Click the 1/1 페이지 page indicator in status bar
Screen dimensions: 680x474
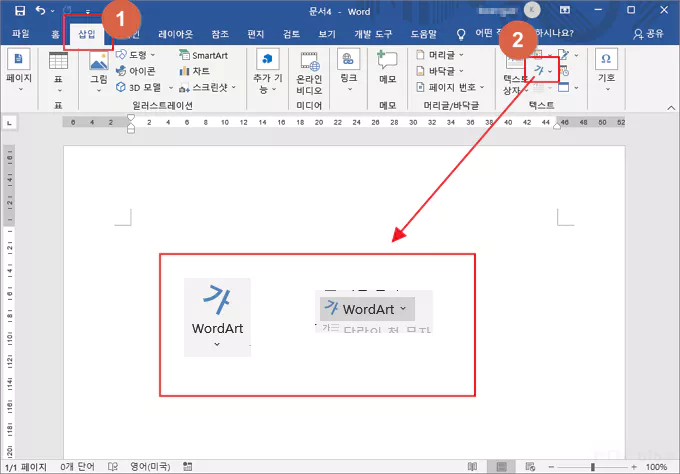point(26,467)
